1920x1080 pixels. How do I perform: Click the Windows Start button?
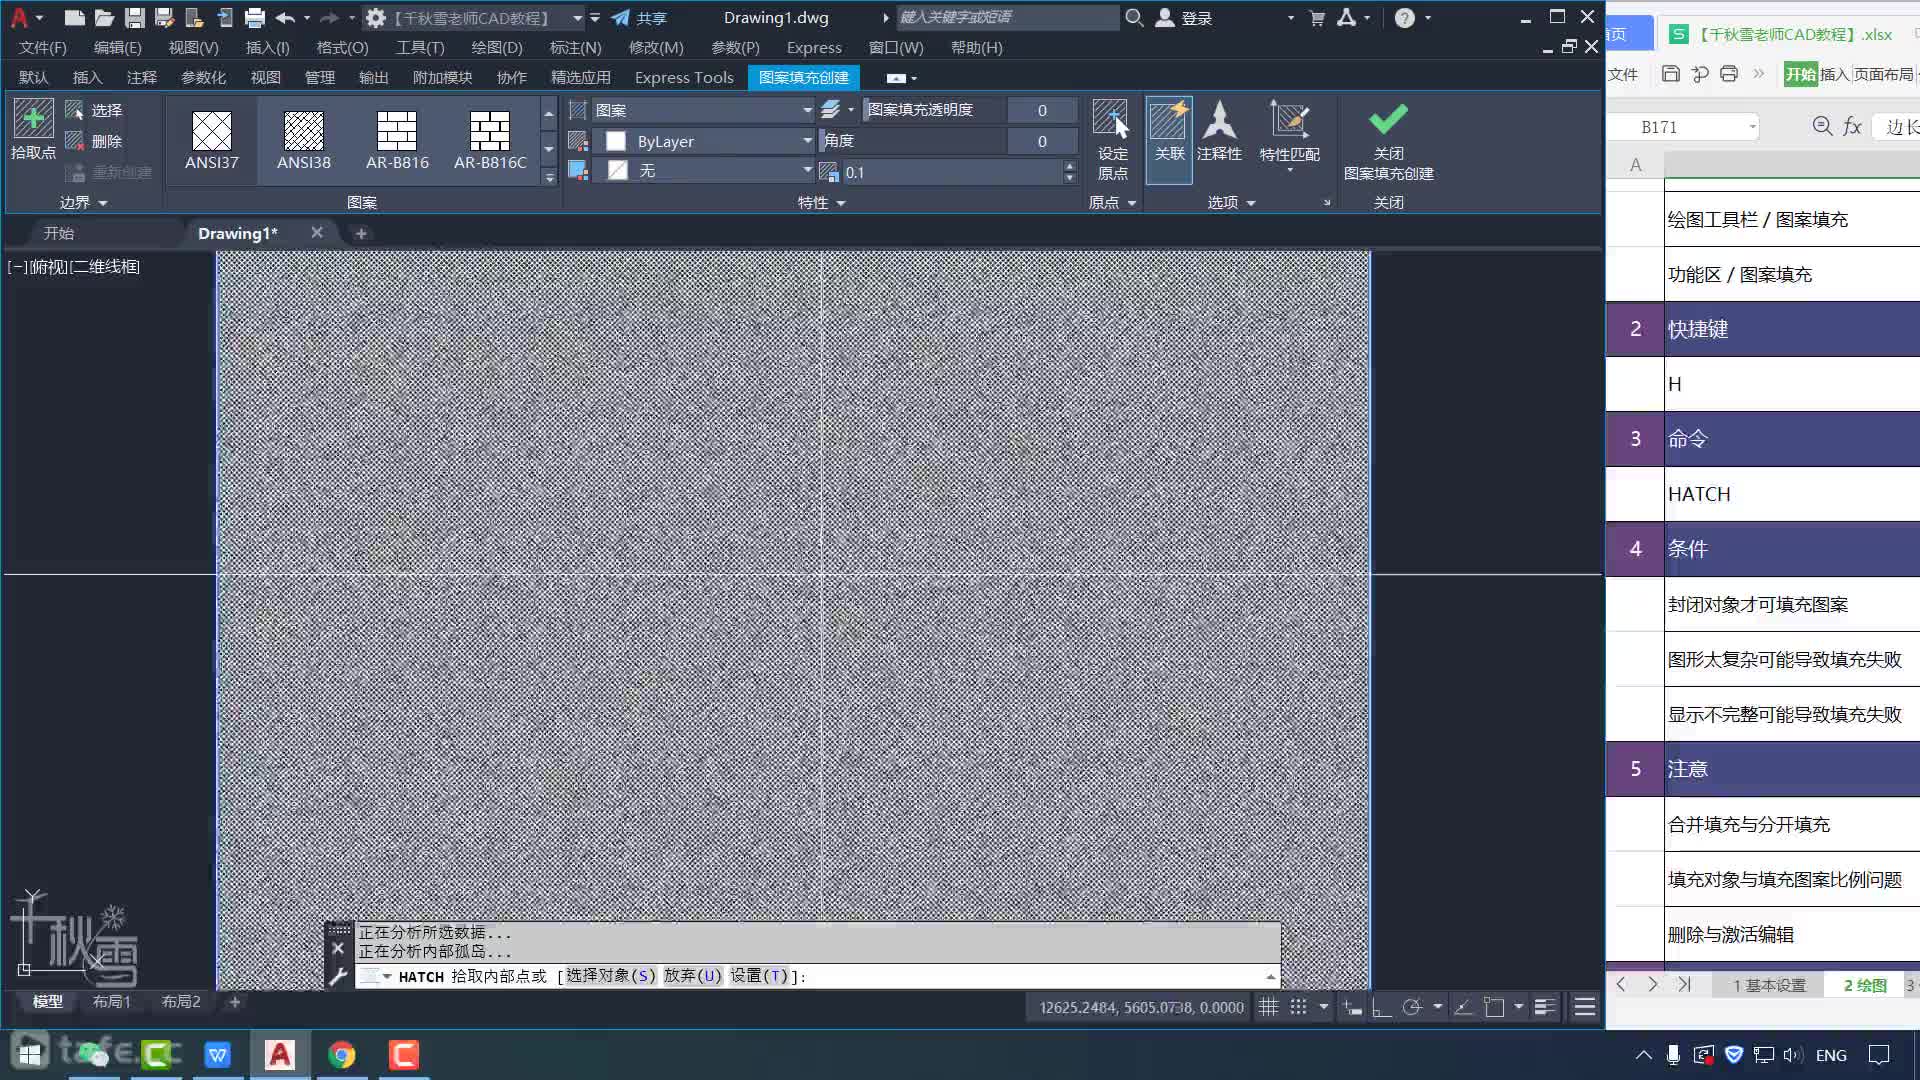(x=30, y=1054)
